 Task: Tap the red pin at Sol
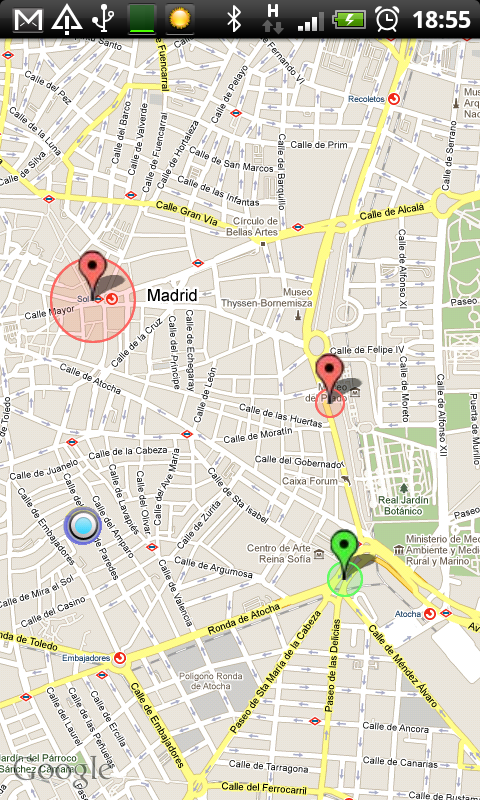tap(92, 274)
